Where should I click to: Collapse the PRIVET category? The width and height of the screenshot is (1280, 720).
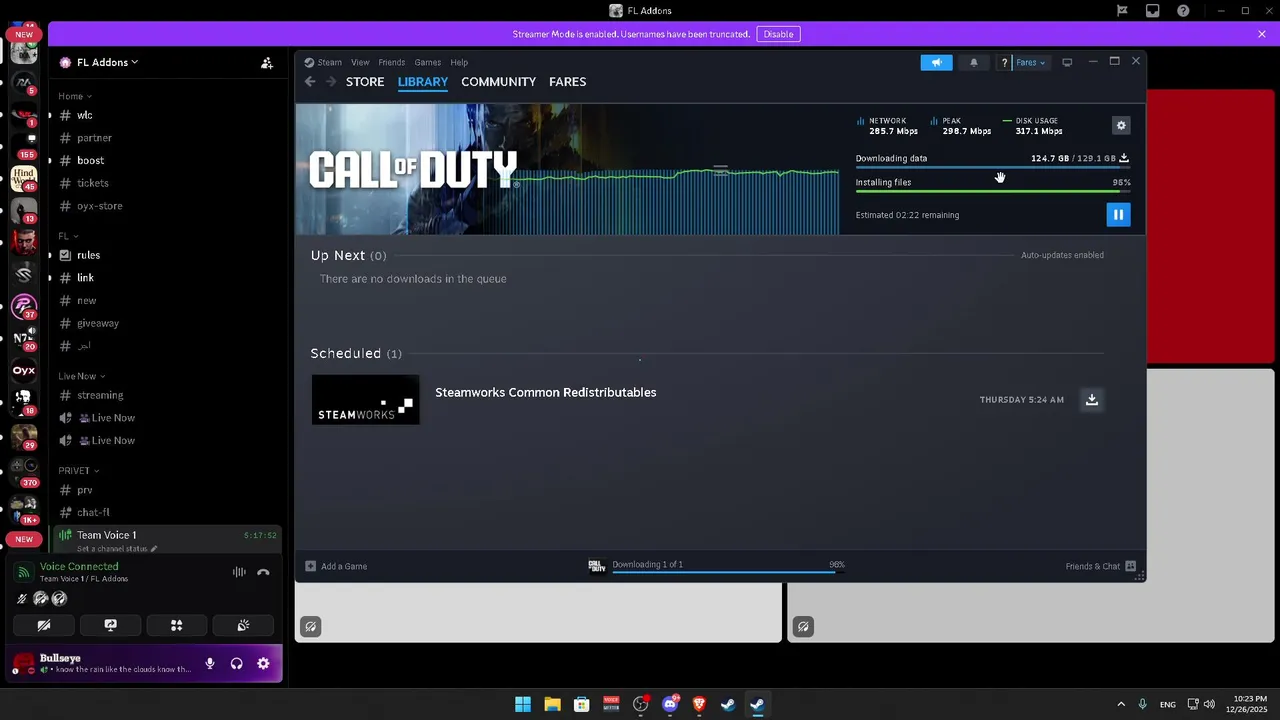78,470
